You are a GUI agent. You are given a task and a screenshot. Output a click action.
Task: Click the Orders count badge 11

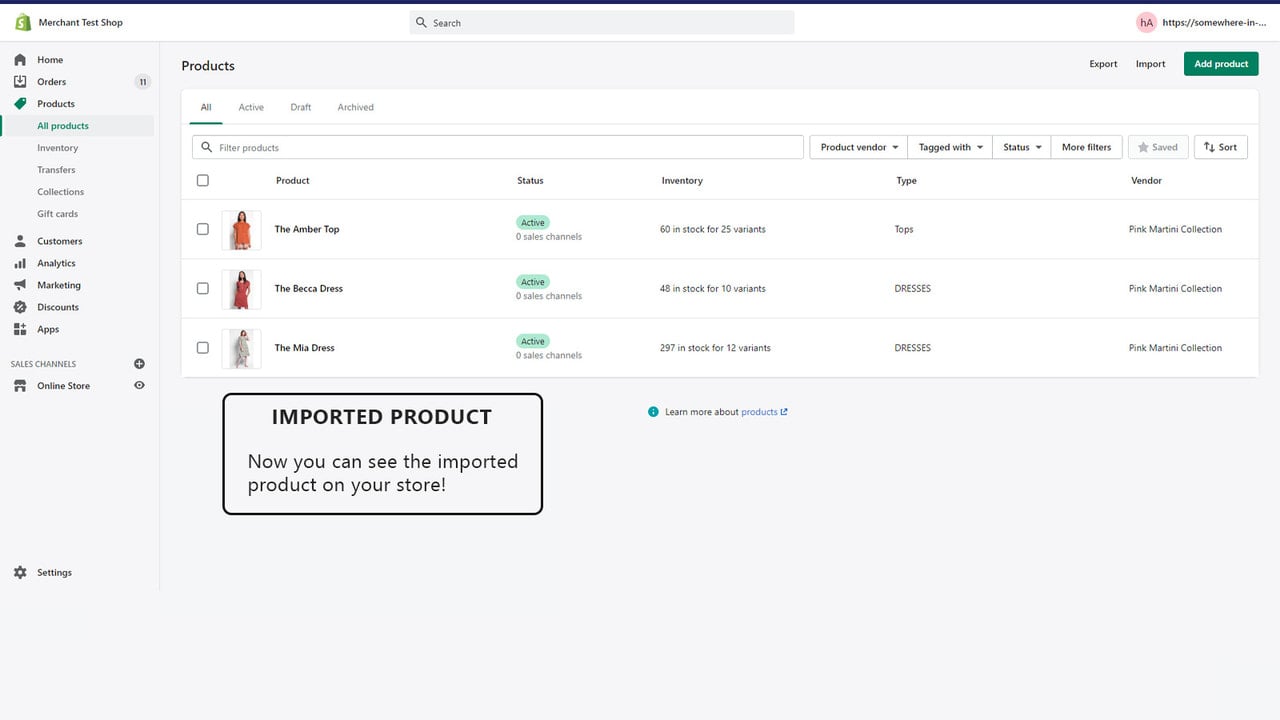point(142,82)
